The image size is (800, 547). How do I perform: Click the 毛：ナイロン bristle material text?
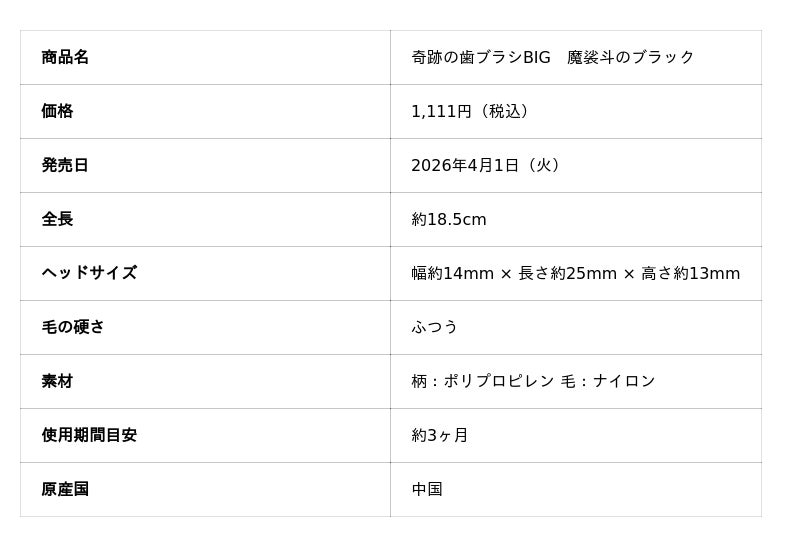pos(608,382)
